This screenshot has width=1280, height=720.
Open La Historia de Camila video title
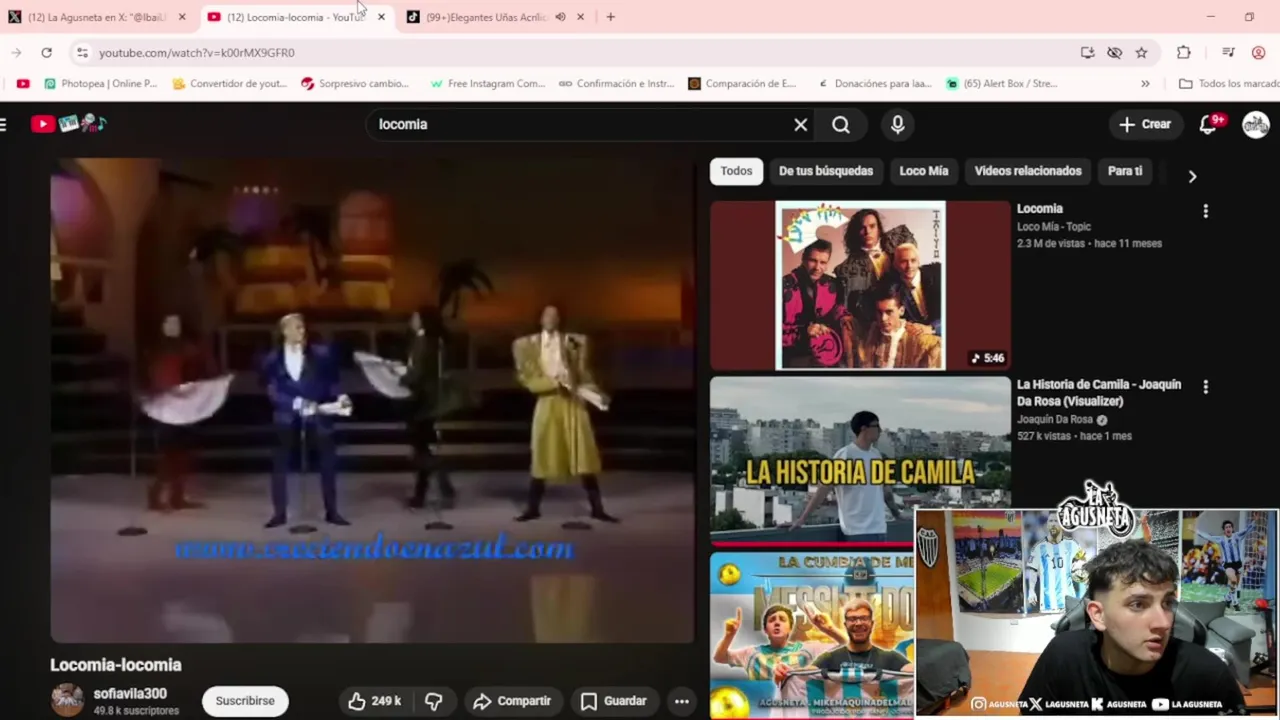tap(1099, 393)
